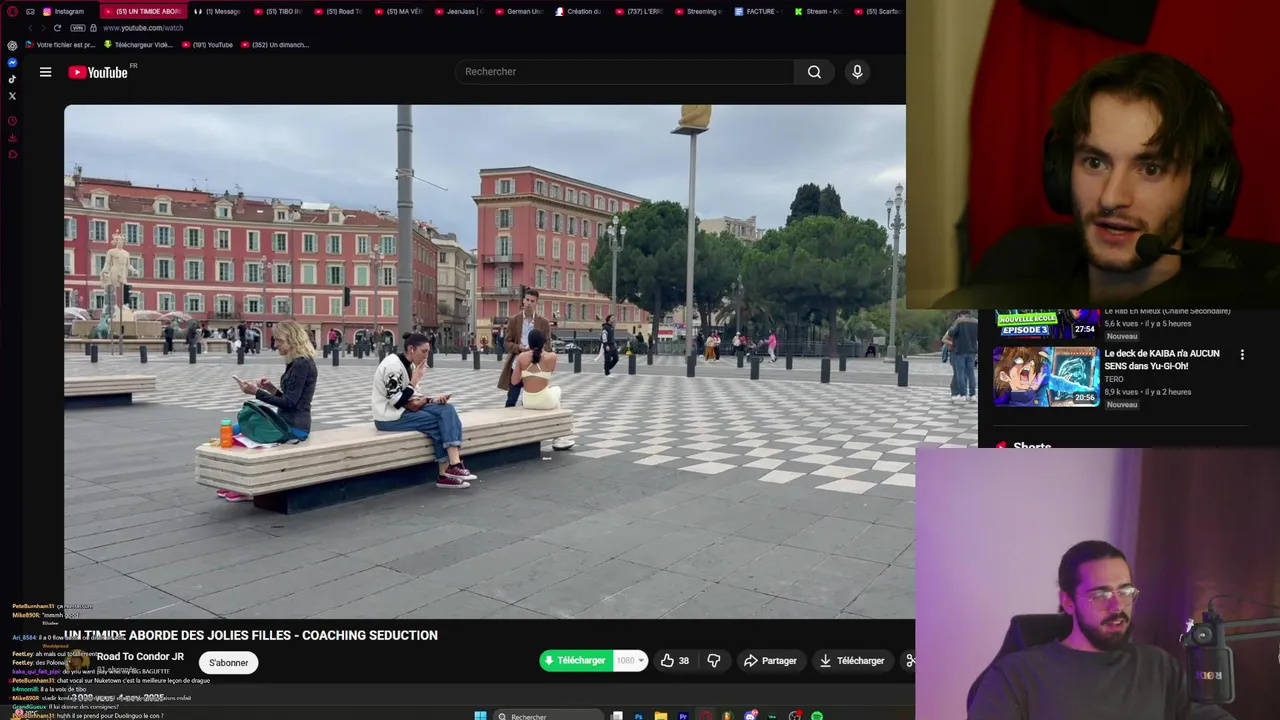Switch to the Stream - Kick tab
Image resolution: width=1280 pixels, height=720 pixels.
coord(818,11)
